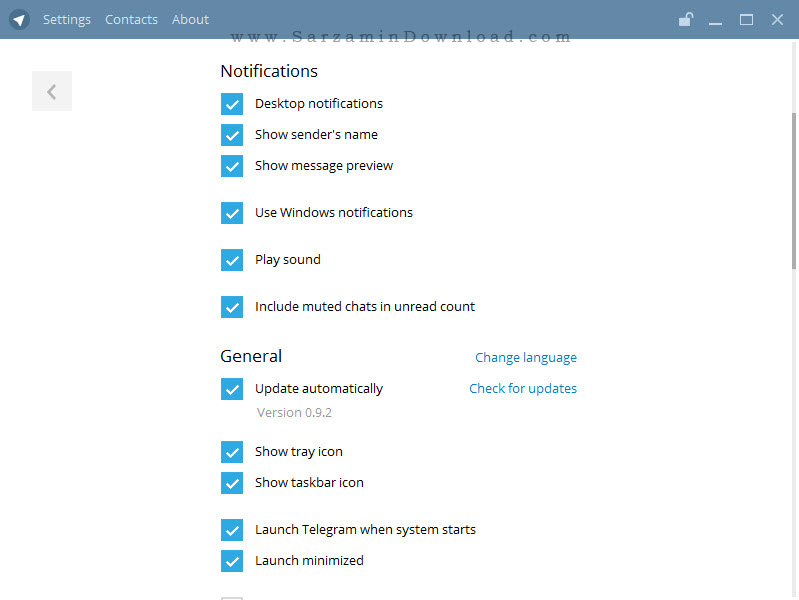The image size is (799, 600).
Task: Toggle Show tray icon checkbox
Action: point(232,452)
